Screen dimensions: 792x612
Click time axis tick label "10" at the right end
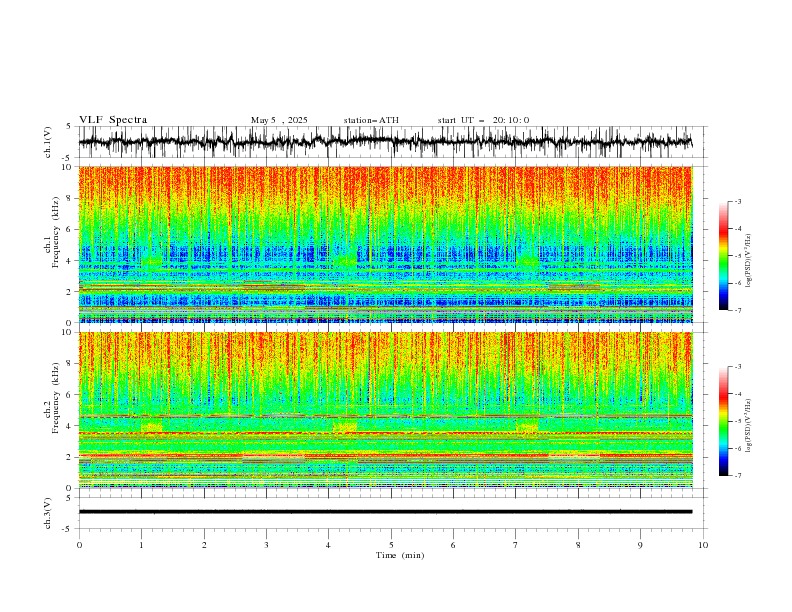coord(703,545)
